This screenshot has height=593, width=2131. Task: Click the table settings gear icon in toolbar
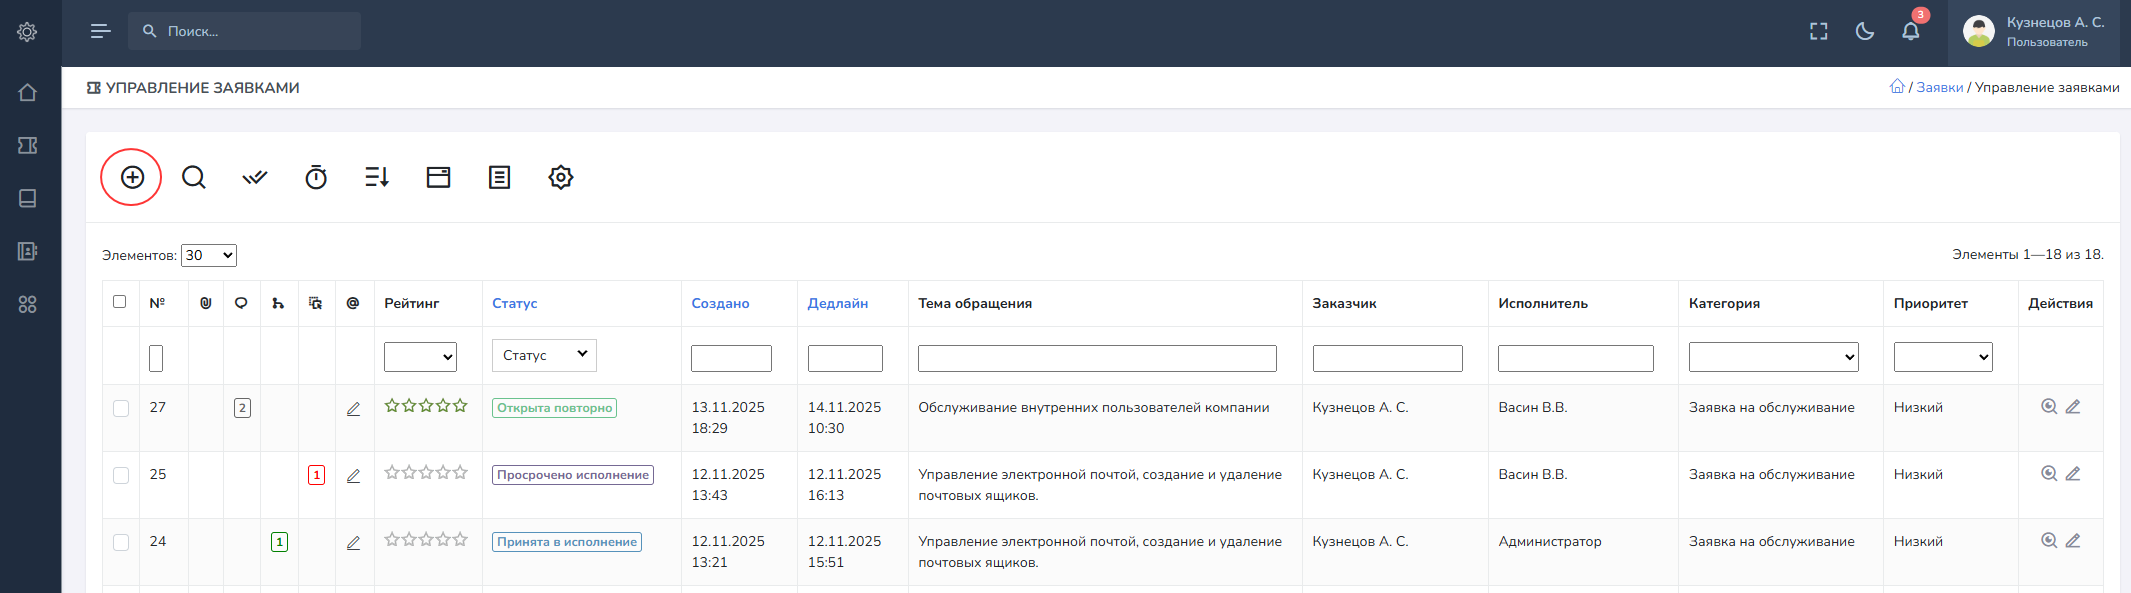click(x=561, y=177)
